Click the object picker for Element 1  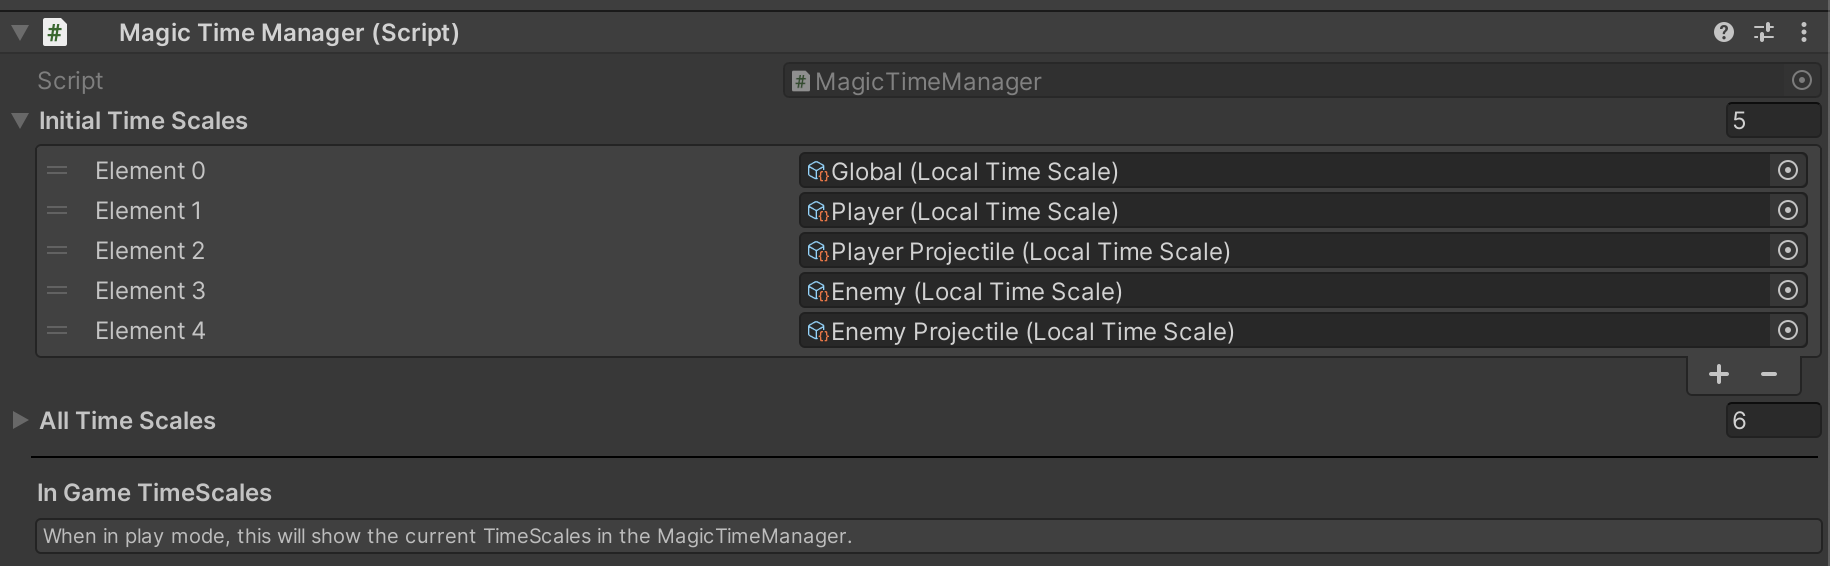(x=1788, y=211)
